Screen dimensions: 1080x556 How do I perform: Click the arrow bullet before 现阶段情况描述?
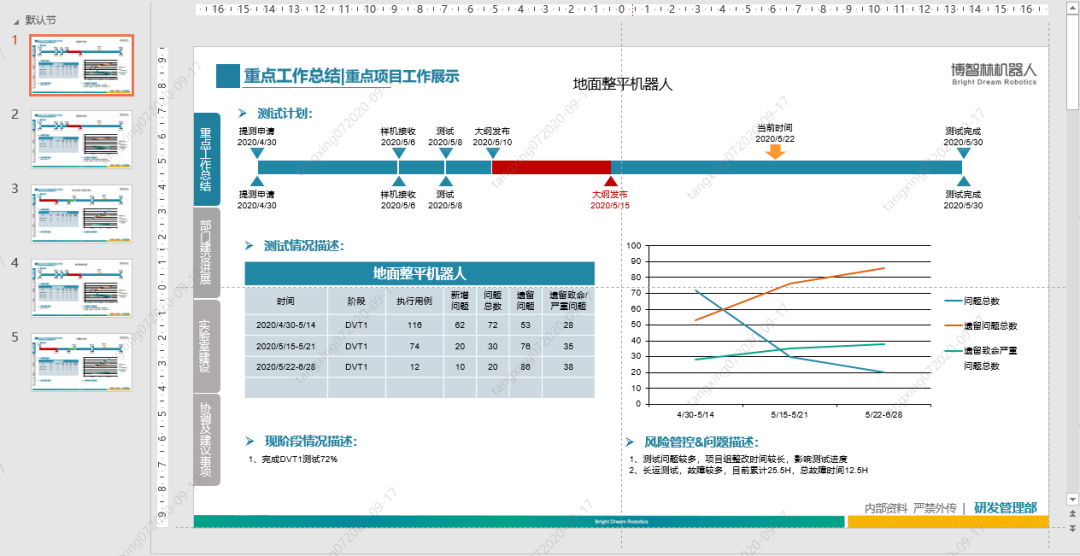point(251,442)
